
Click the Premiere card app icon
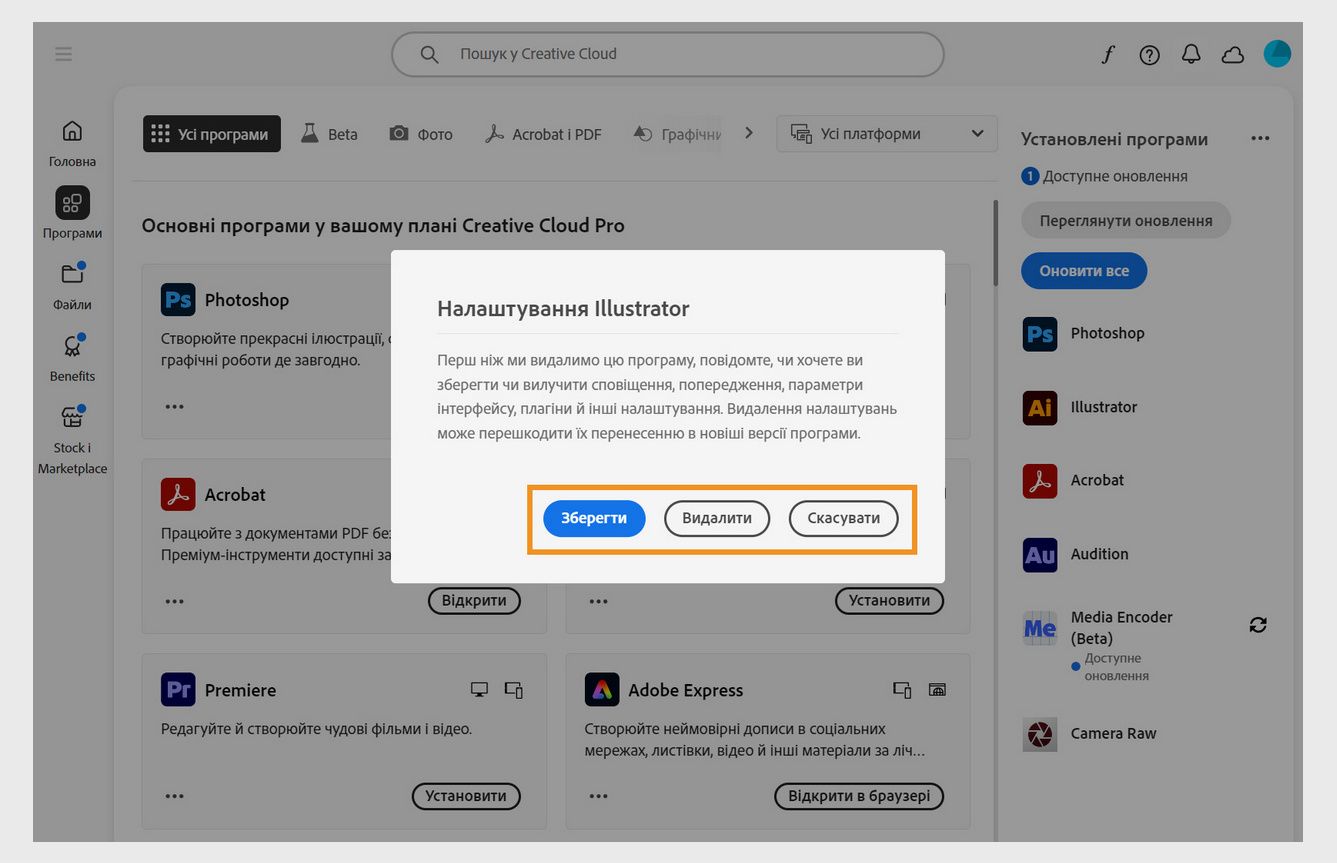[178, 690]
